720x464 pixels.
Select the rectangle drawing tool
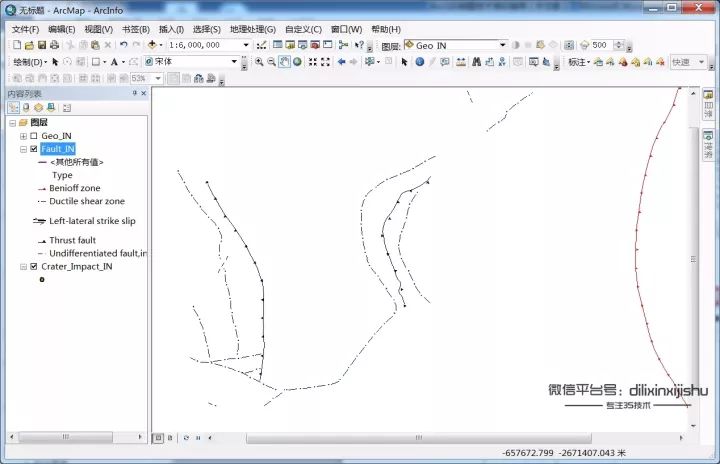[96, 62]
